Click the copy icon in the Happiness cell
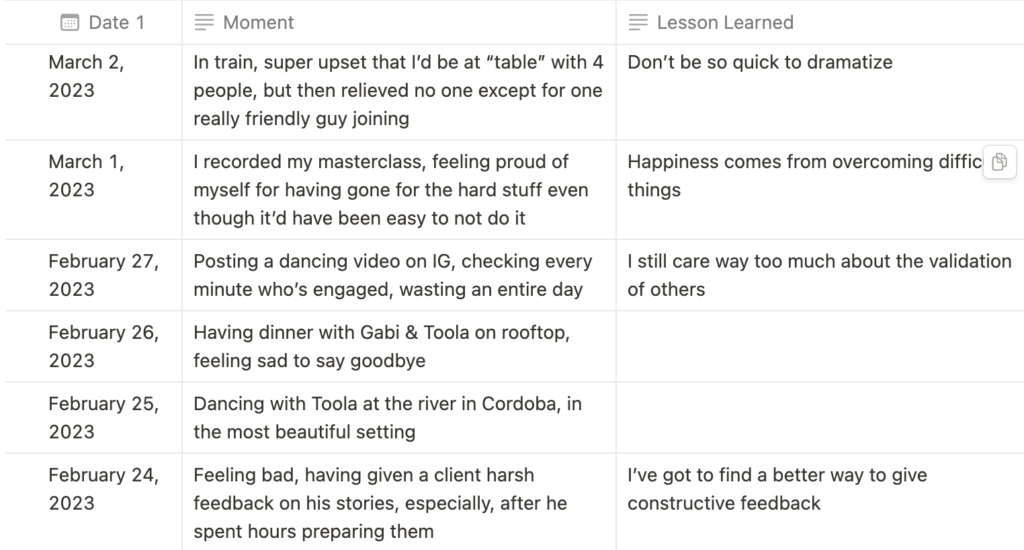The width and height of the screenshot is (1024, 550). (999, 162)
